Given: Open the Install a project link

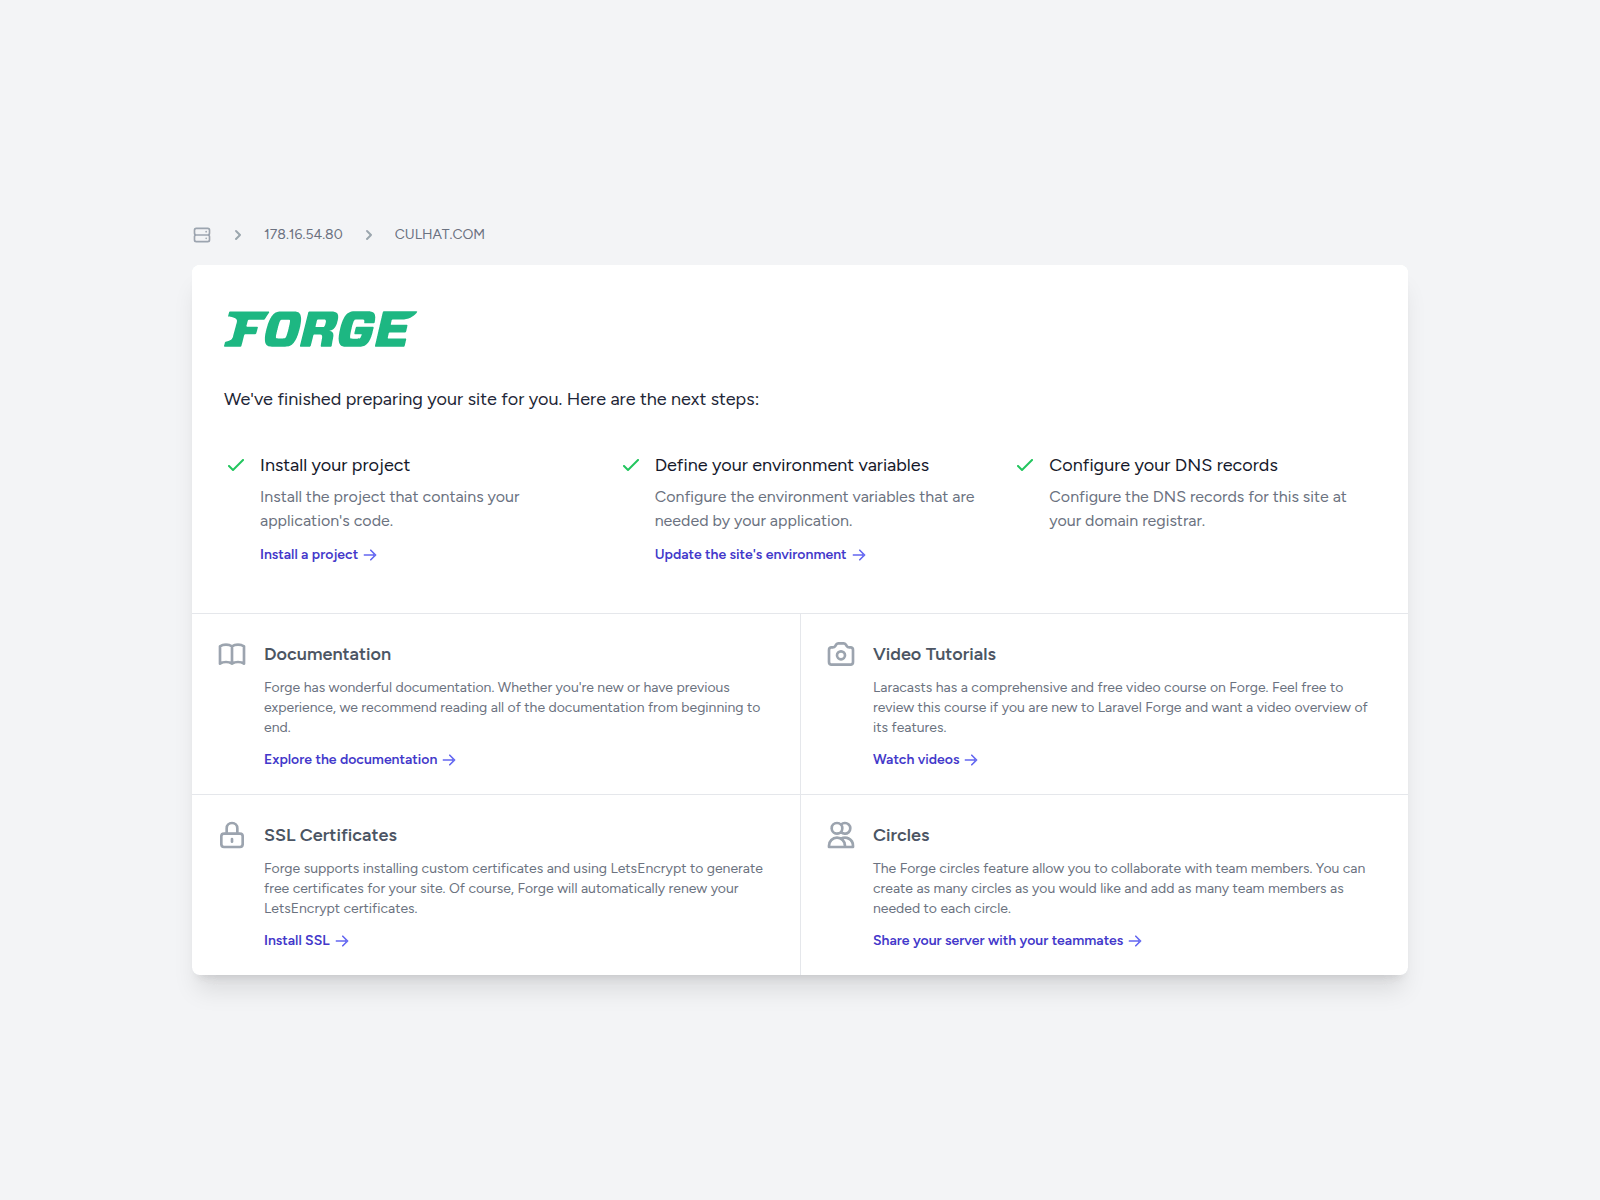Looking at the screenshot, I should 318,554.
